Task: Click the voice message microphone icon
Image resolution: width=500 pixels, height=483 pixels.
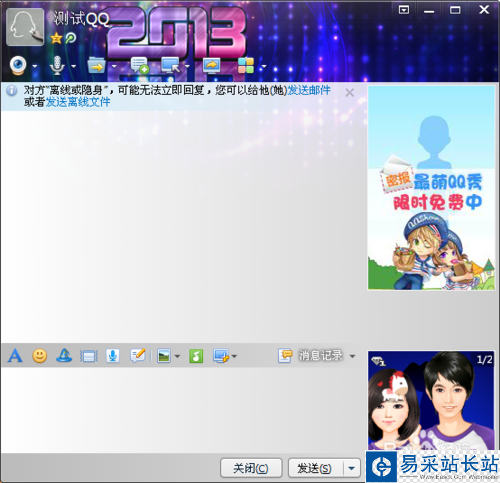Action: point(113,356)
